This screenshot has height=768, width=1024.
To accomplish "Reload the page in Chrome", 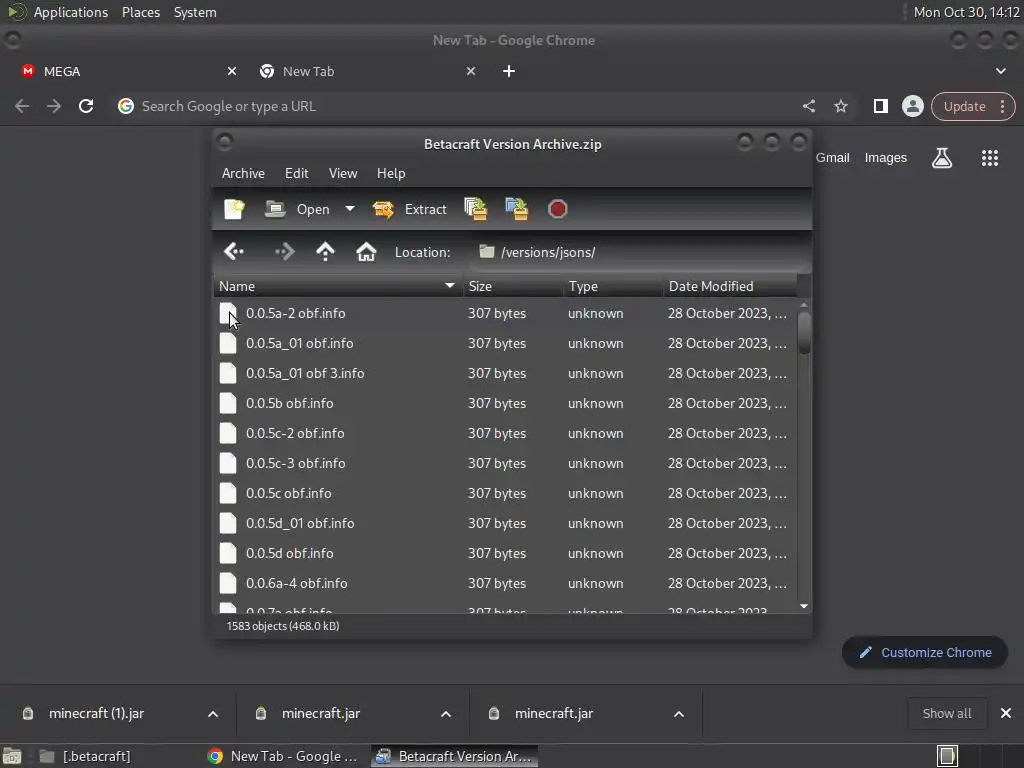I will (x=86, y=106).
